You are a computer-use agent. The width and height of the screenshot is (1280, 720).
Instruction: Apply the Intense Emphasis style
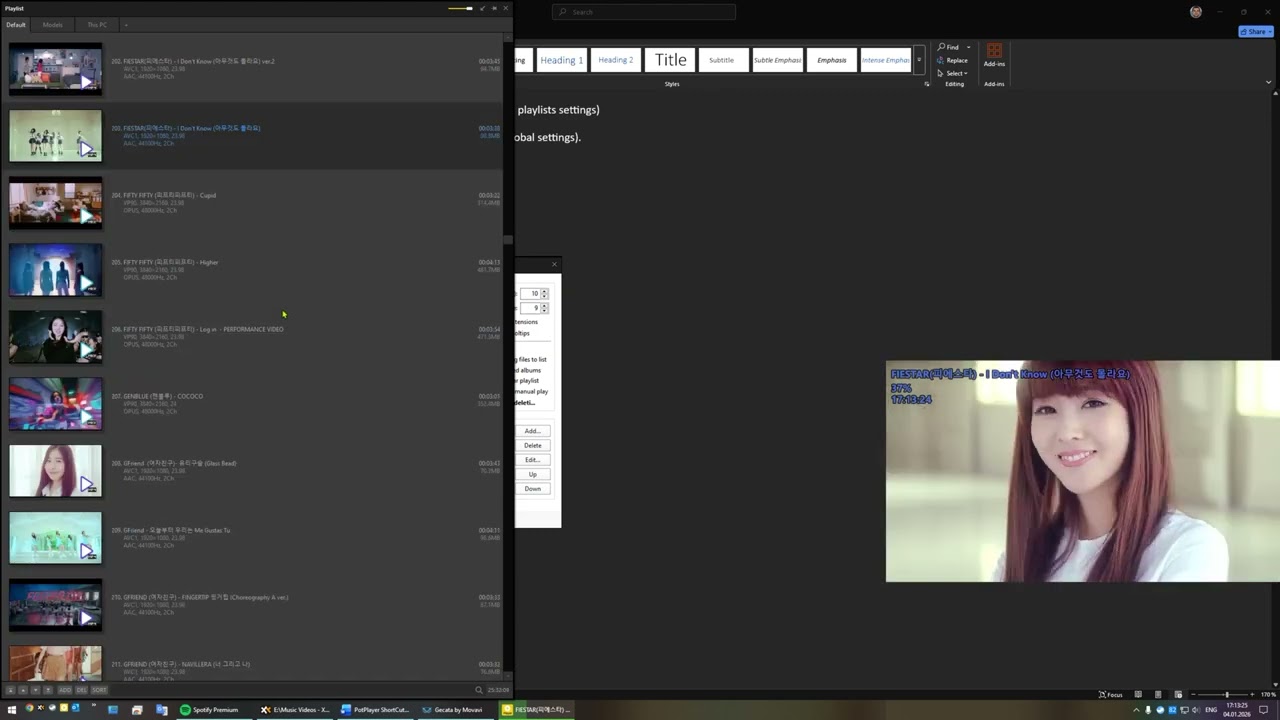(x=886, y=60)
